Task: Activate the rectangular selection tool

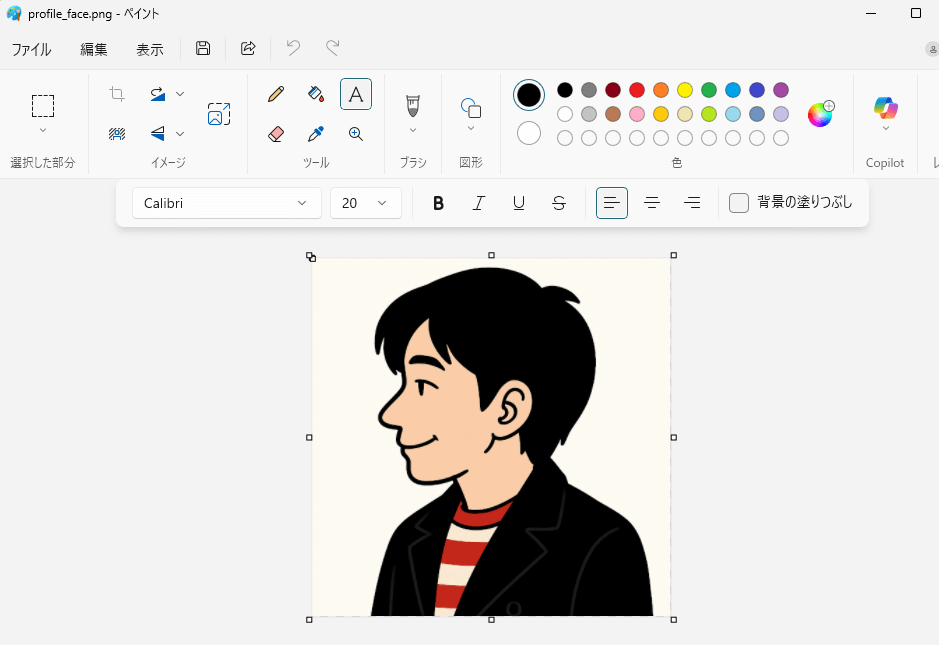Action: pyautogui.click(x=42, y=107)
